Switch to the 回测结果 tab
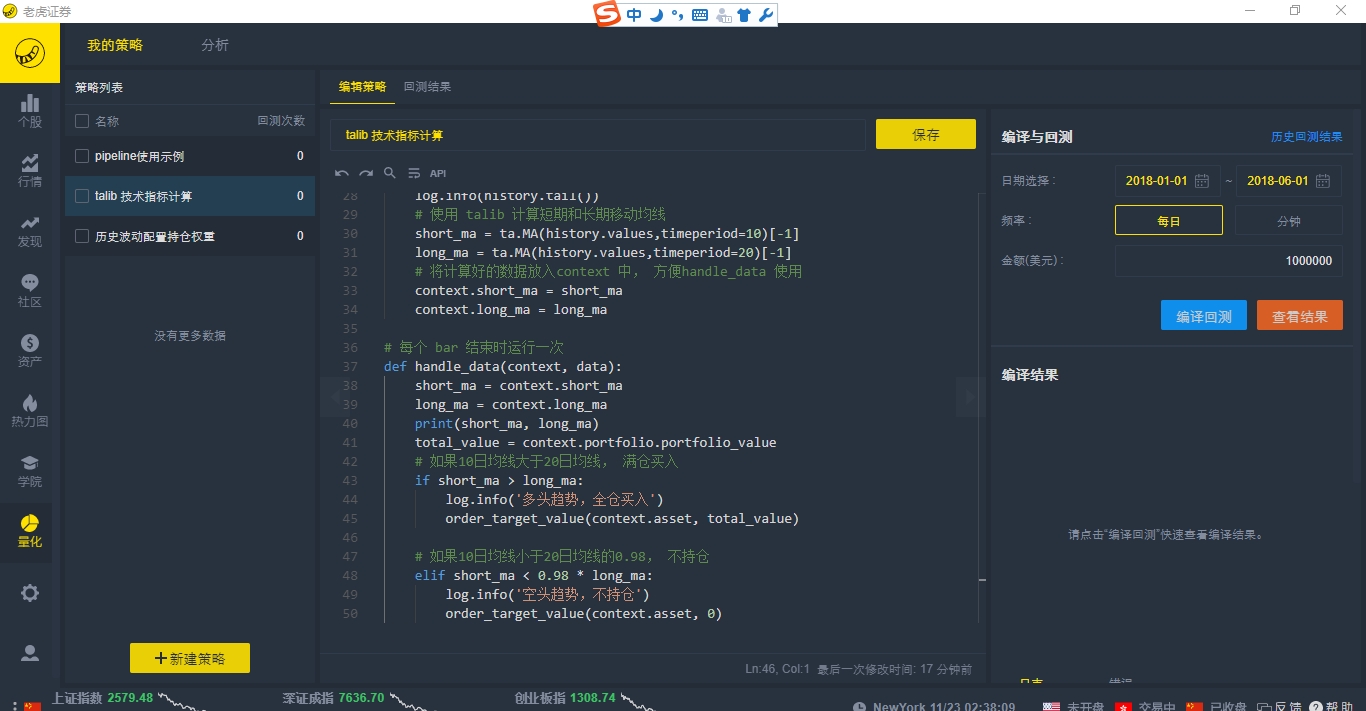 [x=427, y=87]
